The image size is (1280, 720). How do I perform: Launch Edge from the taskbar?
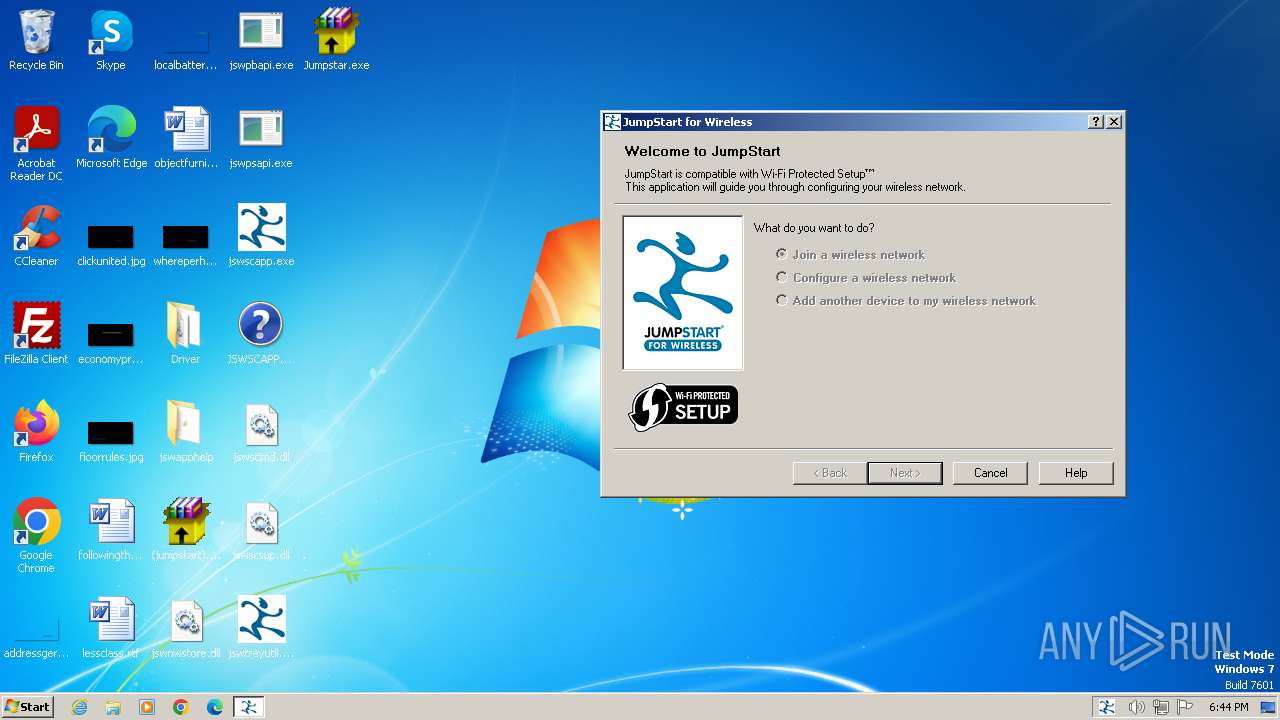[215, 707]
